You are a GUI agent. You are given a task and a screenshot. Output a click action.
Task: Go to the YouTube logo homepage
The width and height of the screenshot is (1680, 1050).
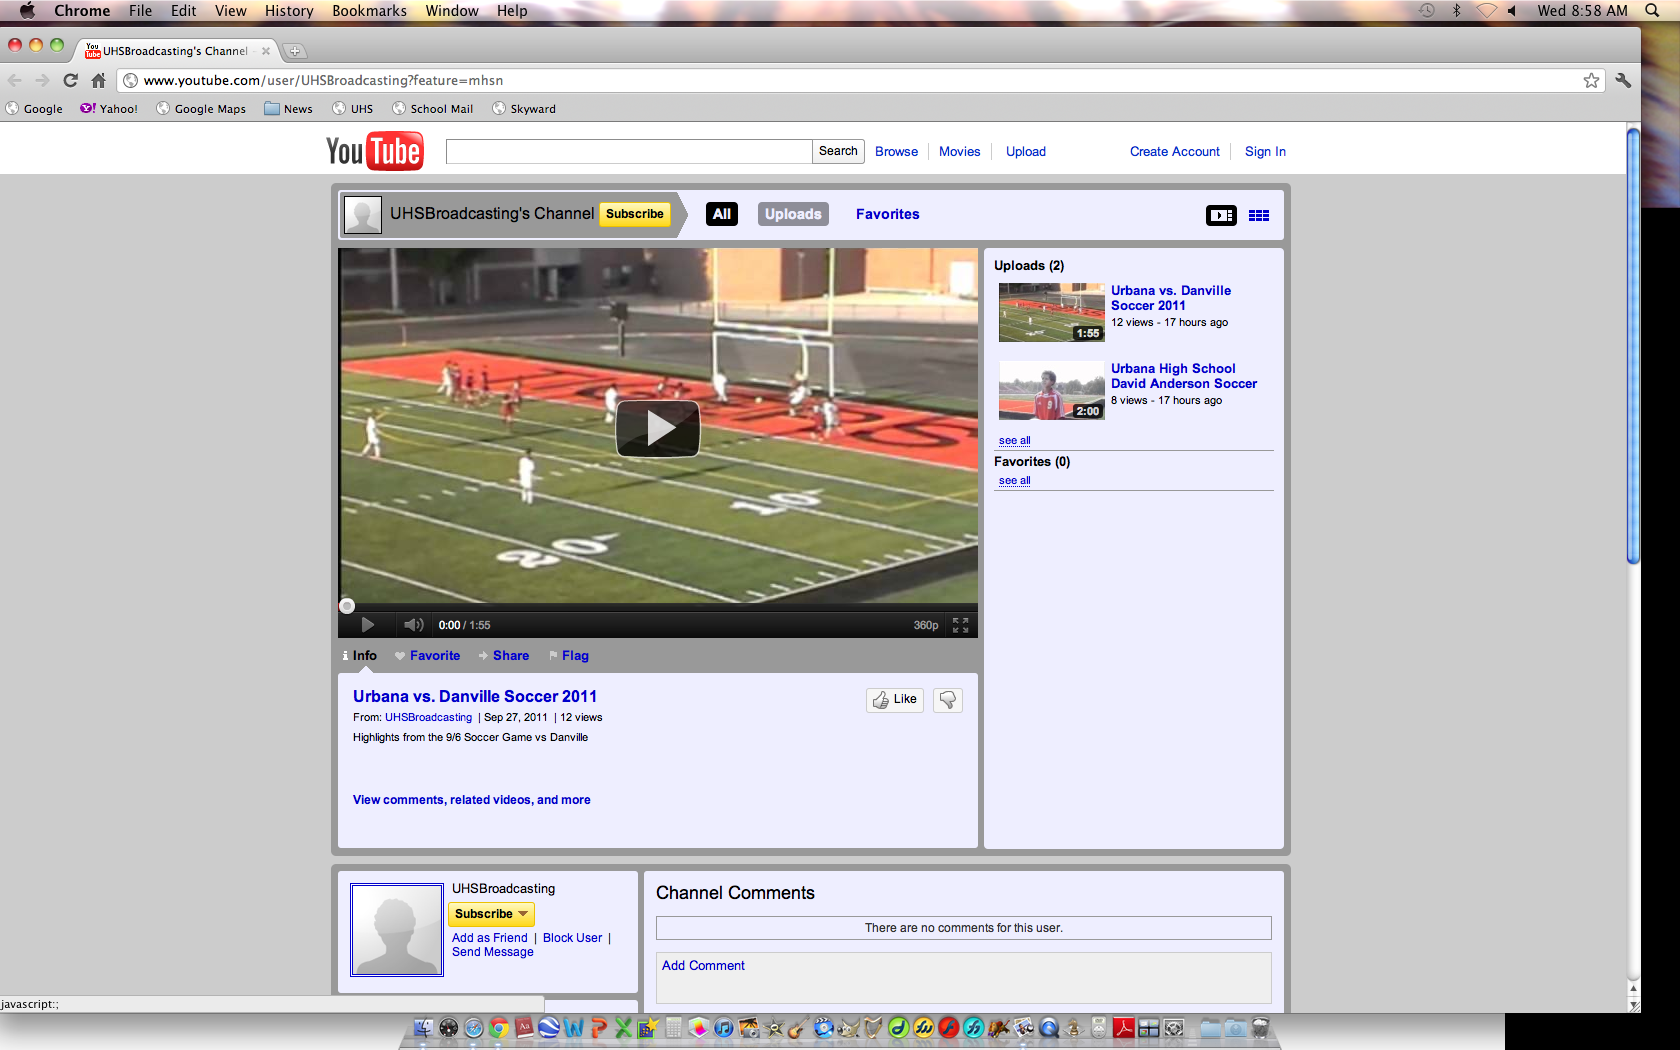pyautogui.click(x=375, y=152)
